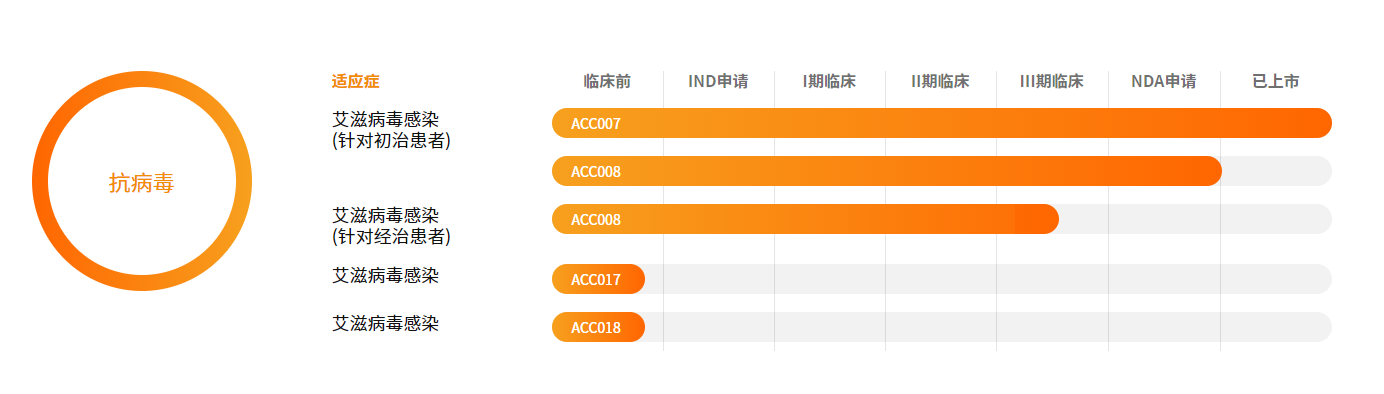Open 艾滋病毒感染 (针对经治患者) indication
Screen dimensions: 1384x394
pos(391,226)
